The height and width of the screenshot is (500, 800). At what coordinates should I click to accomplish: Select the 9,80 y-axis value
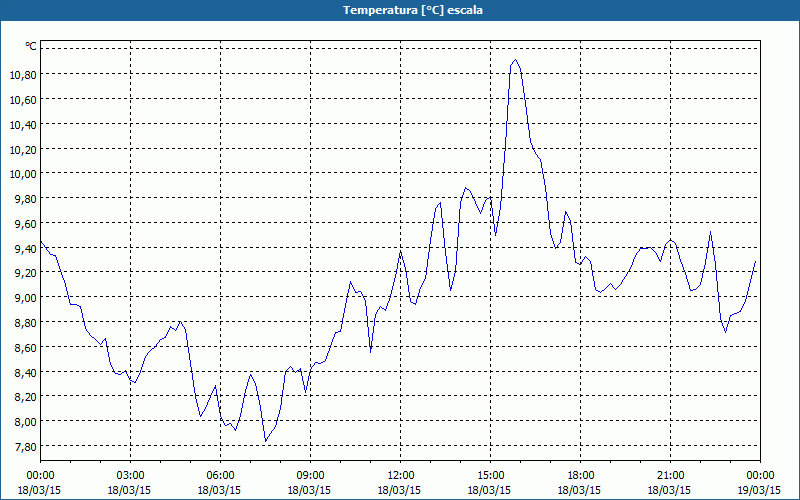pos(26,199)
